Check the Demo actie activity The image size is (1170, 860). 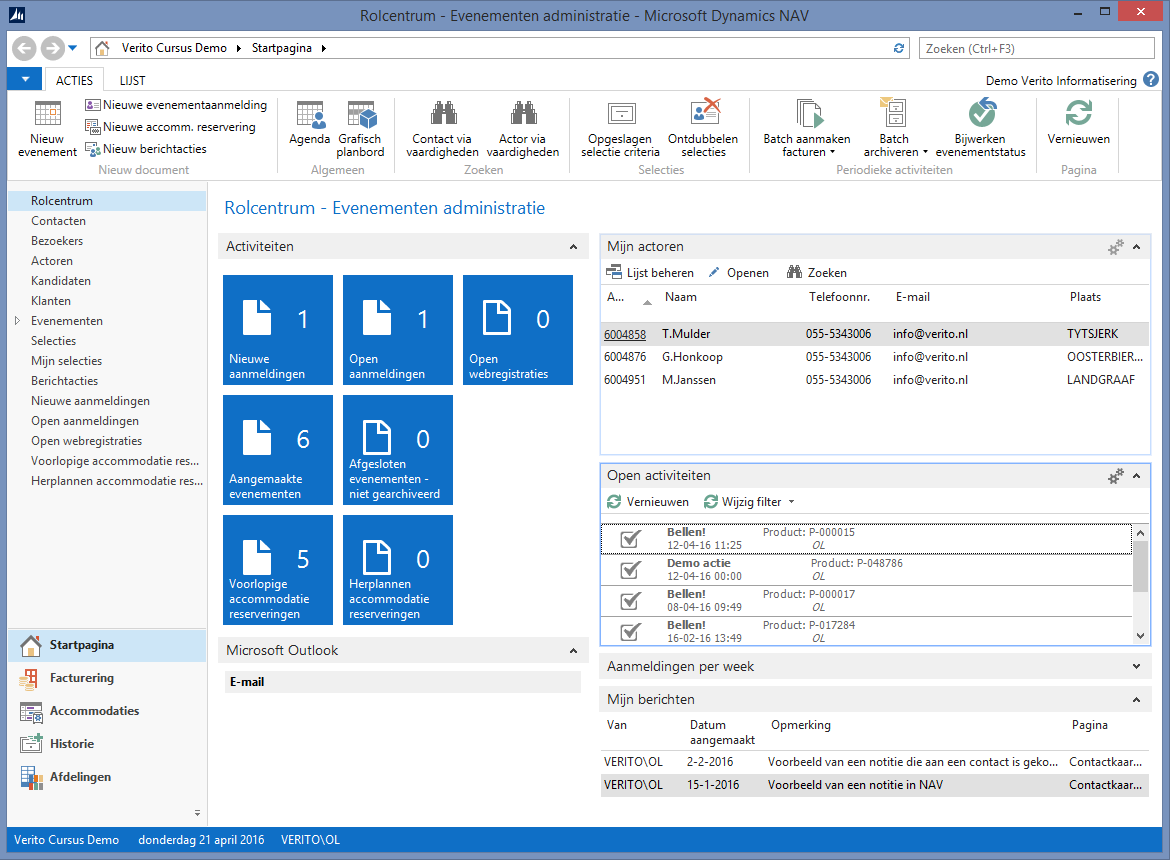click(x=631, y=570)
